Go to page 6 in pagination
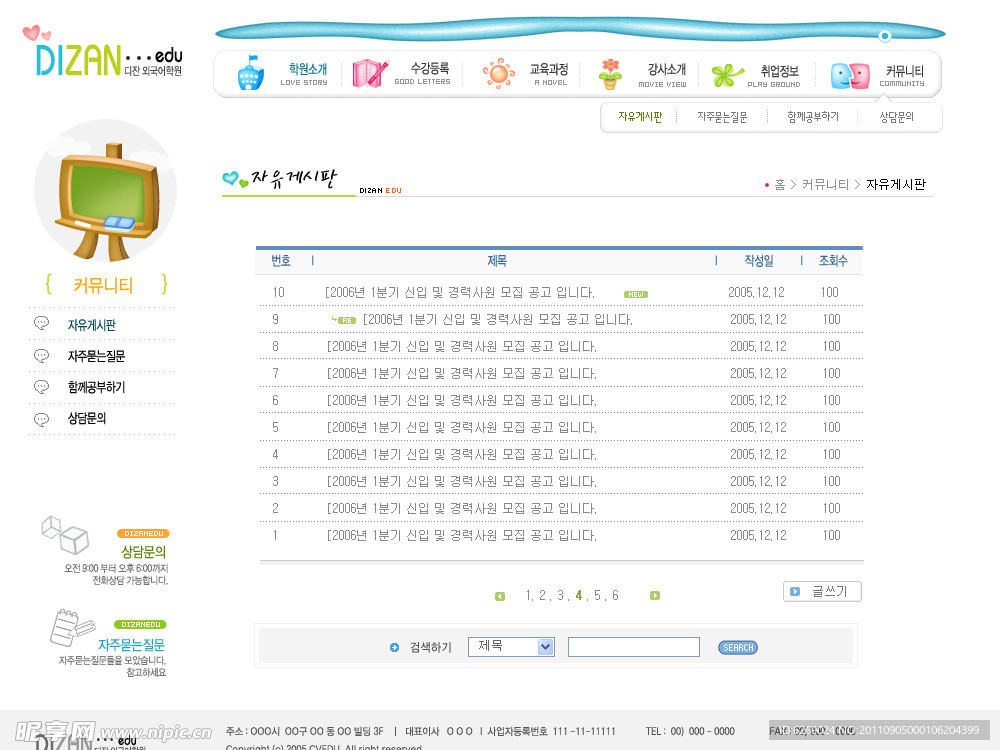The width and height of the screenshot is (1000, 750). click(x=615, y=595)
